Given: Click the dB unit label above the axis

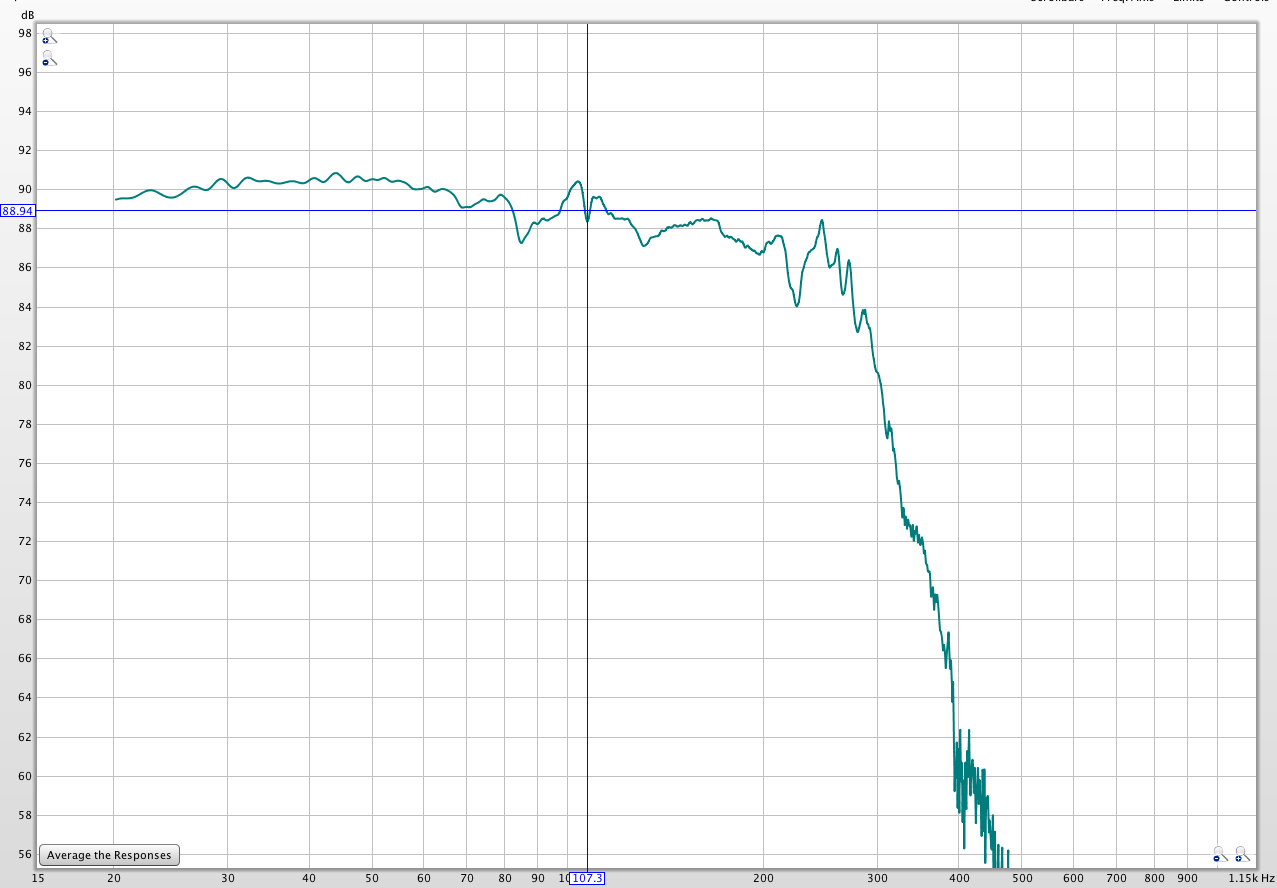Looking at the screenshot, I should pos(27,15).
